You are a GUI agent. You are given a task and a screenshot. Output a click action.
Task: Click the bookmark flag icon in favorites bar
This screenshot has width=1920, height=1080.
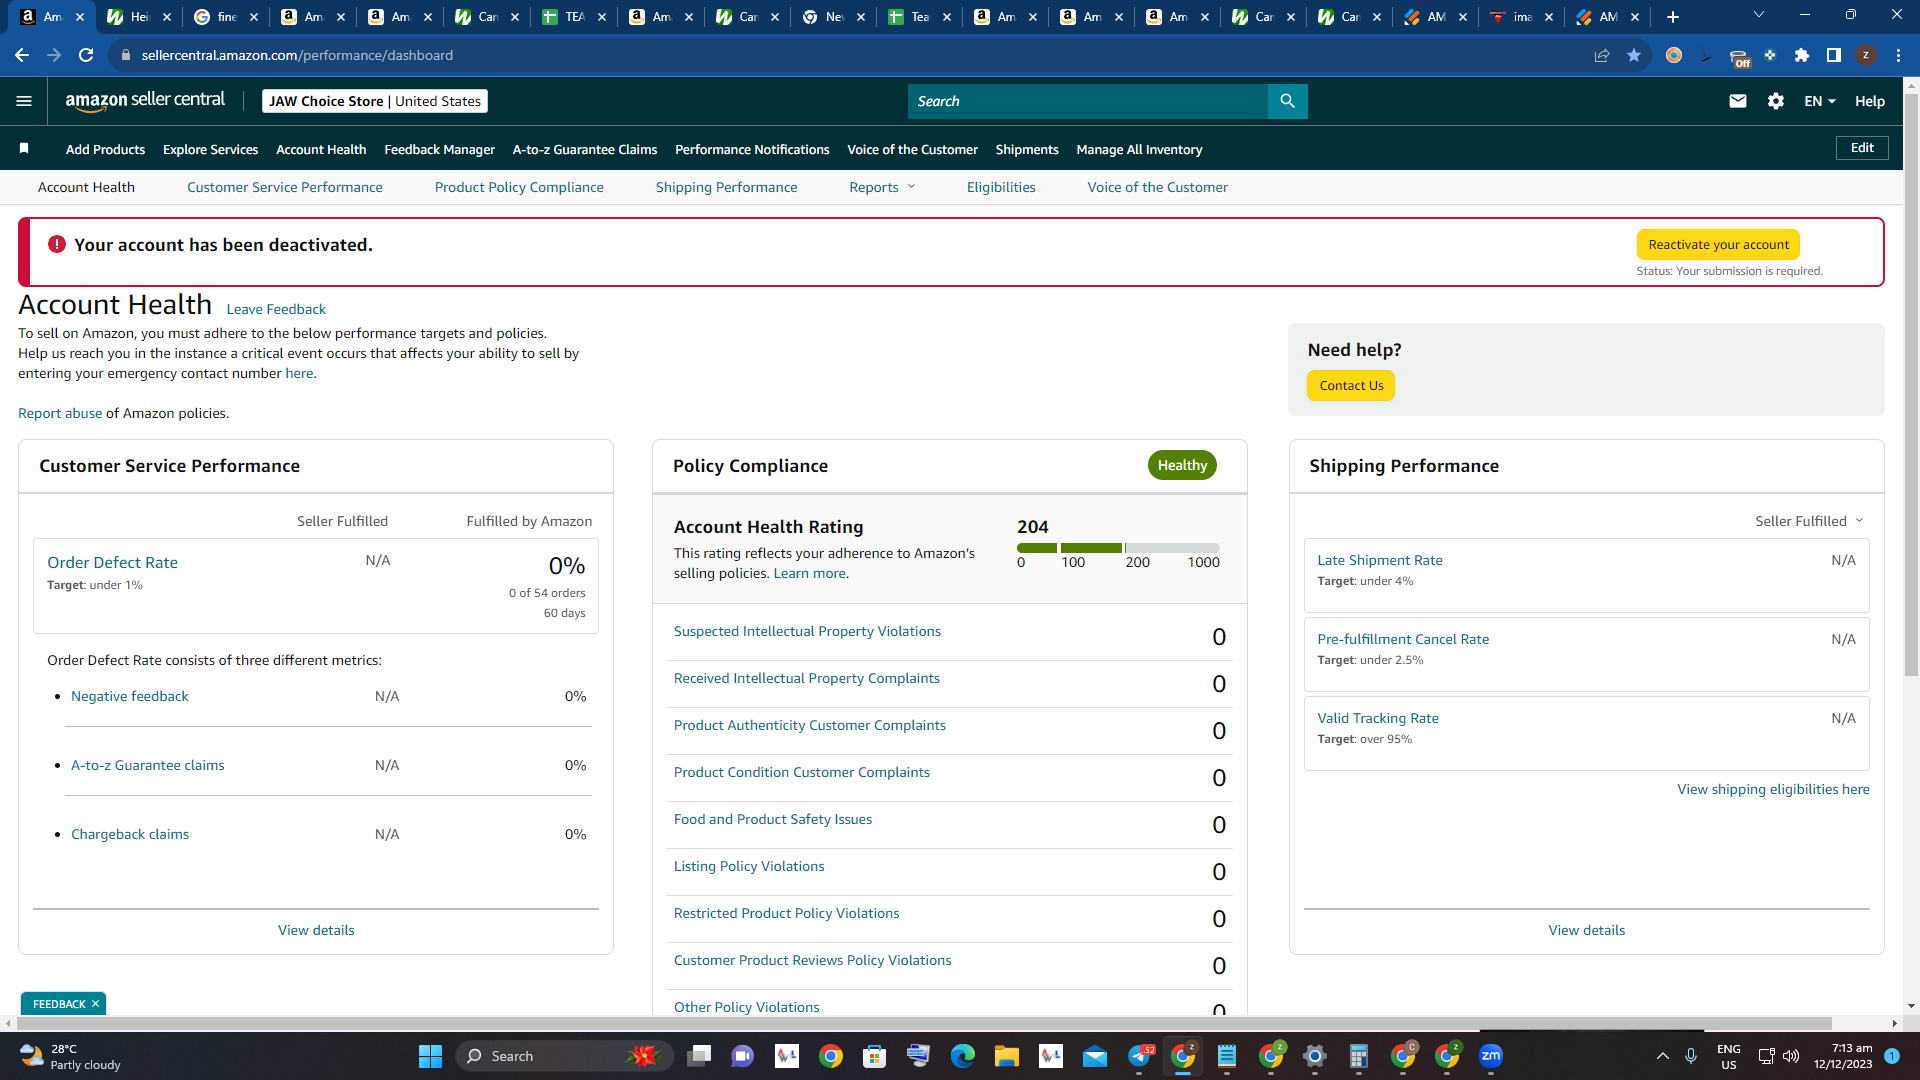[x=24, y=149]
